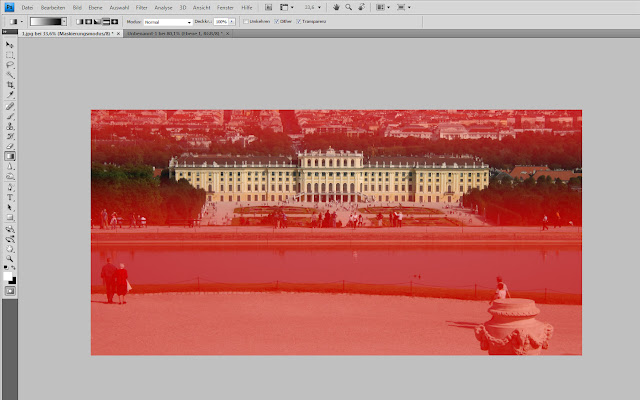Open the Ebene menu

pyautogui.click(x=96, y=7)
